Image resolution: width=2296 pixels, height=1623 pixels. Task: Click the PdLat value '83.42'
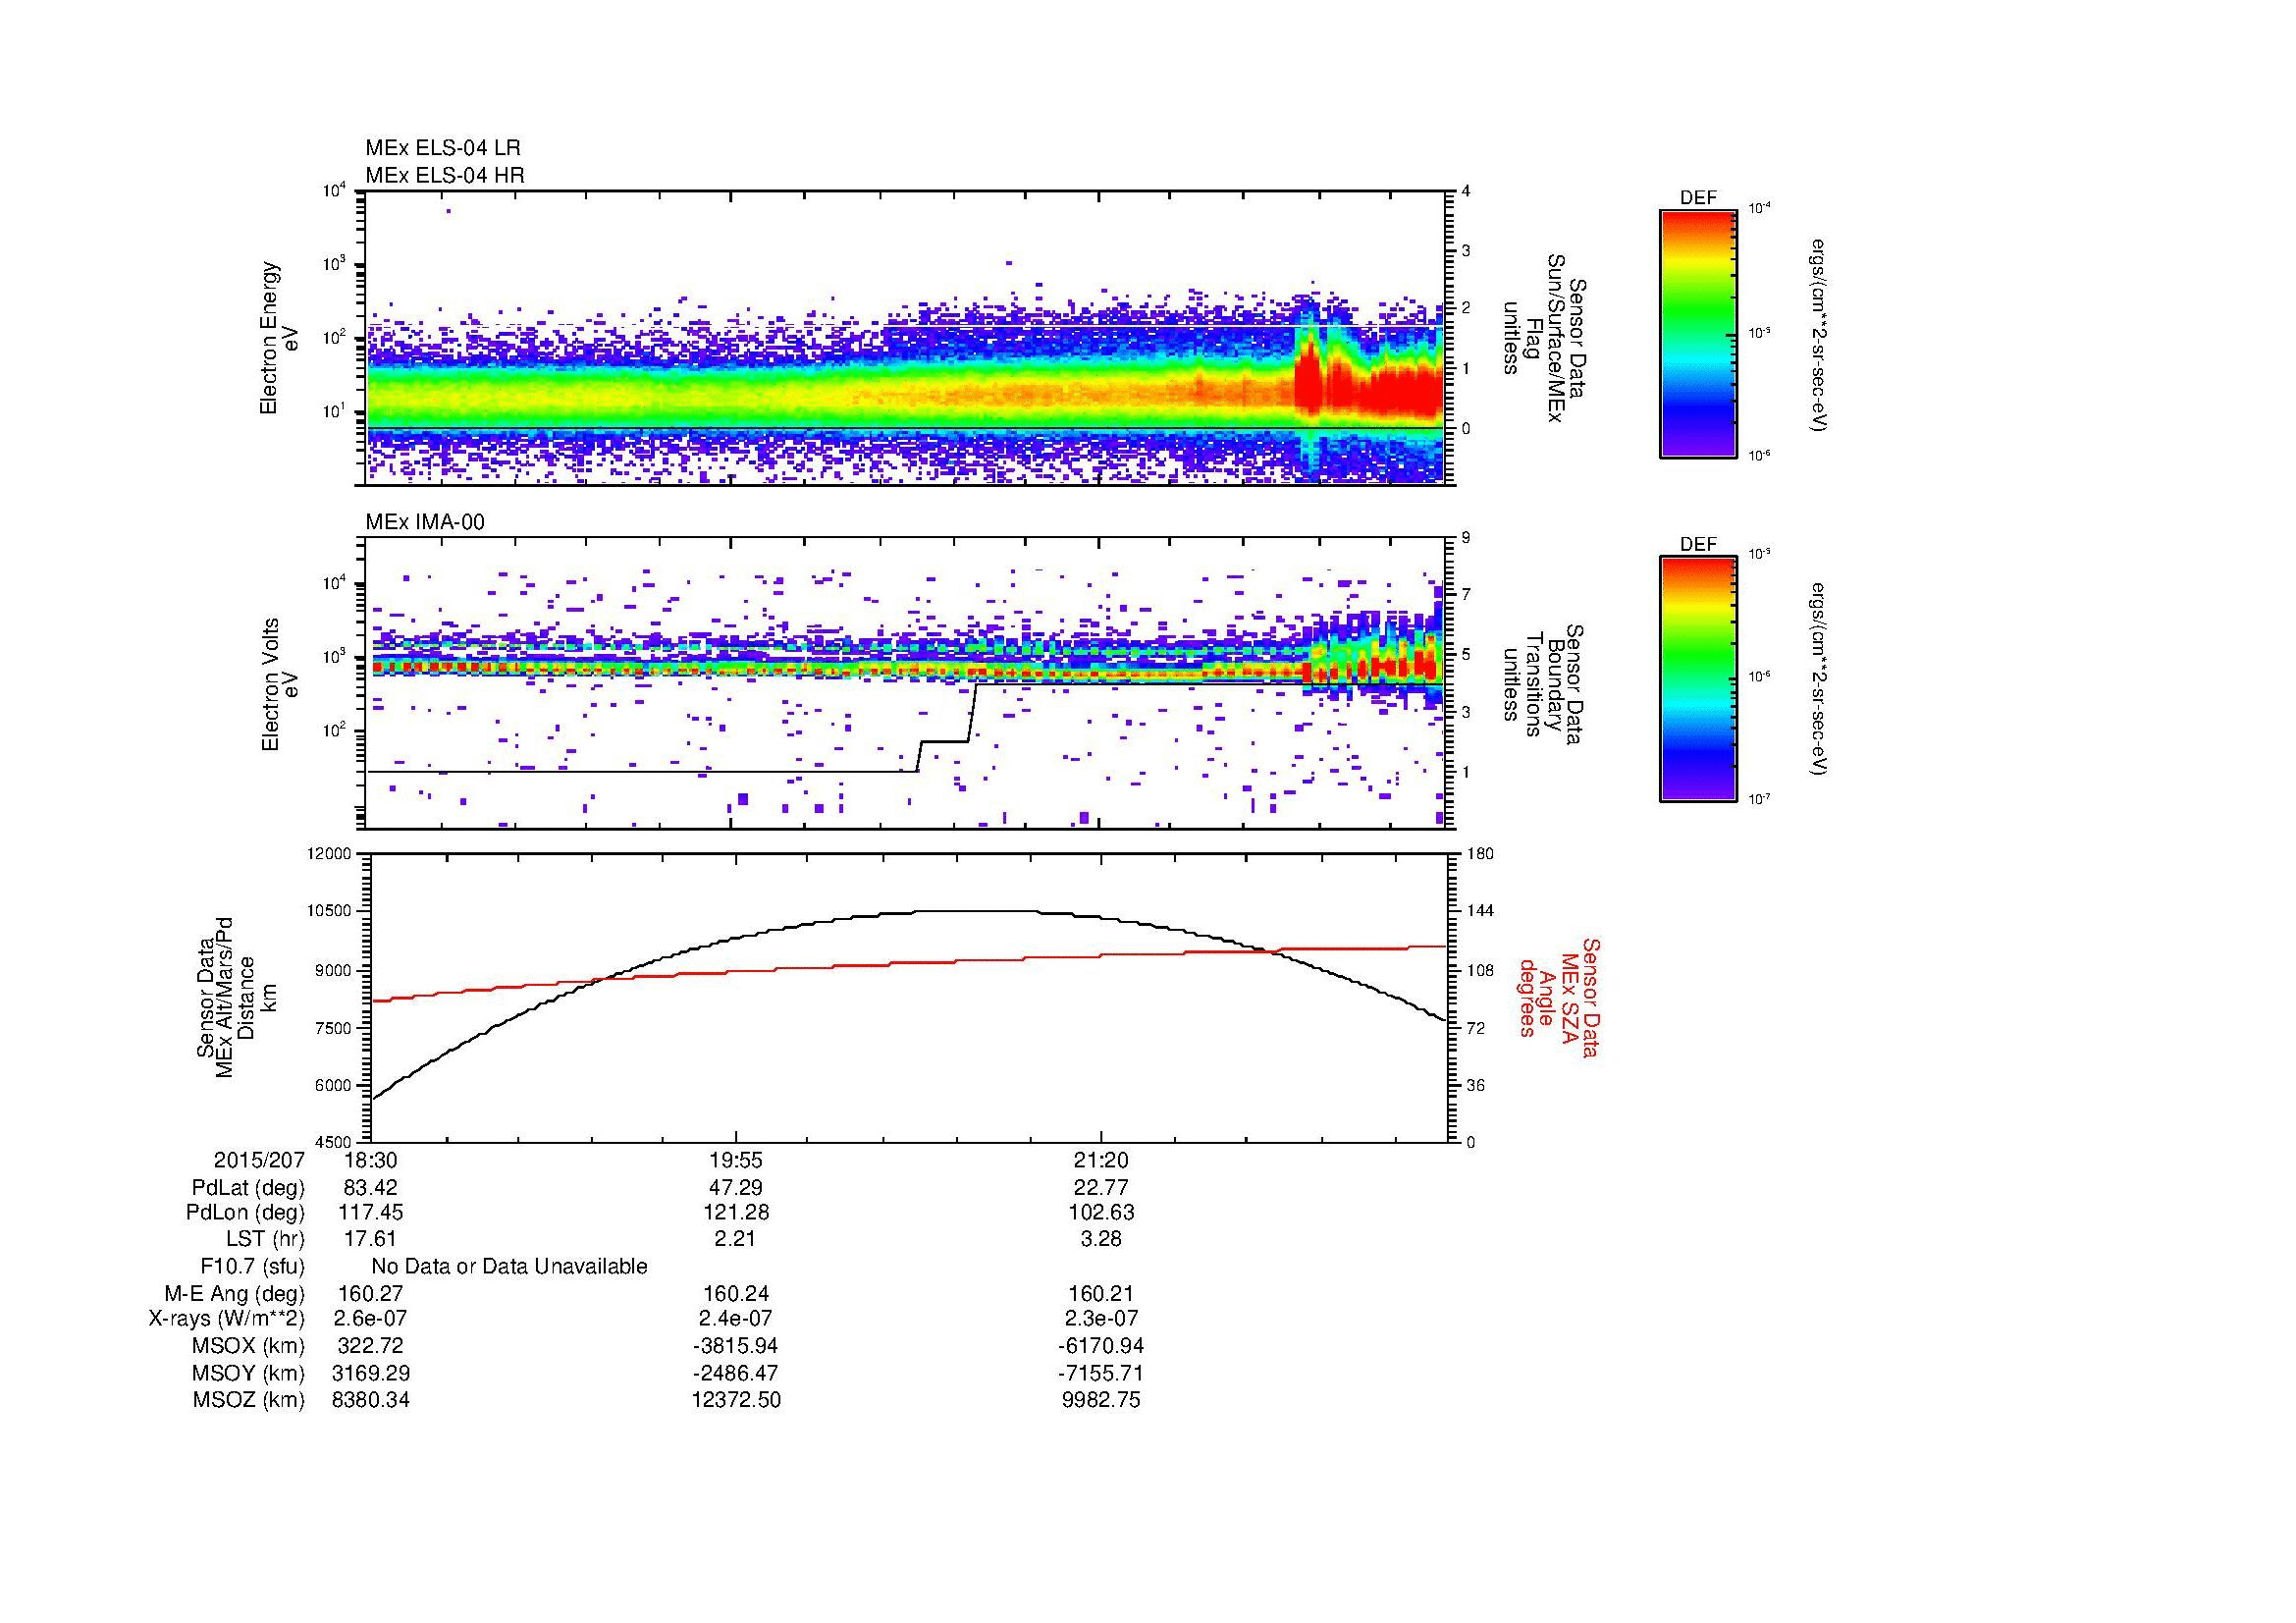click(x=370, y=1188)
